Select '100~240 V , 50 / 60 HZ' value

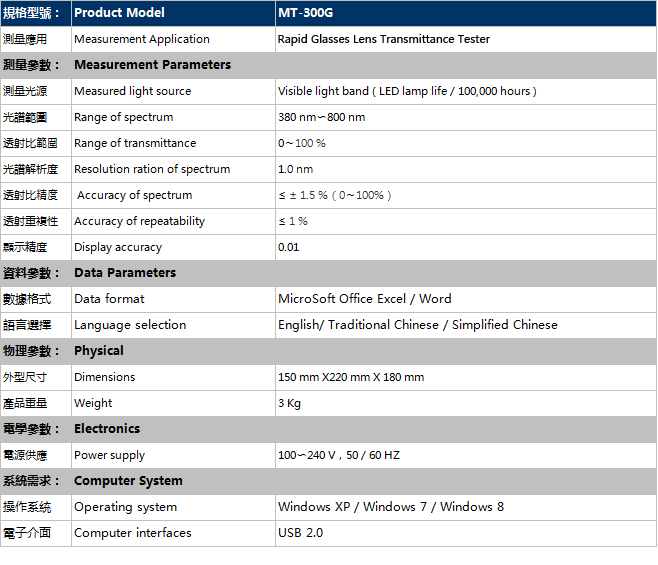tap(339, 455)
